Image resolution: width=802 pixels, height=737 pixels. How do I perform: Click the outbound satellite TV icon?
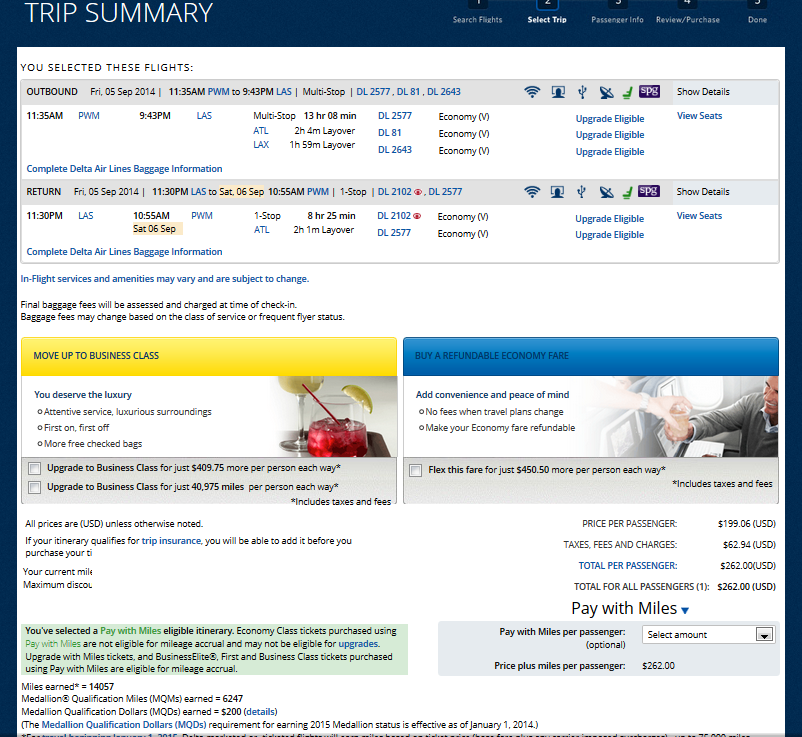(x=606, y=92)
